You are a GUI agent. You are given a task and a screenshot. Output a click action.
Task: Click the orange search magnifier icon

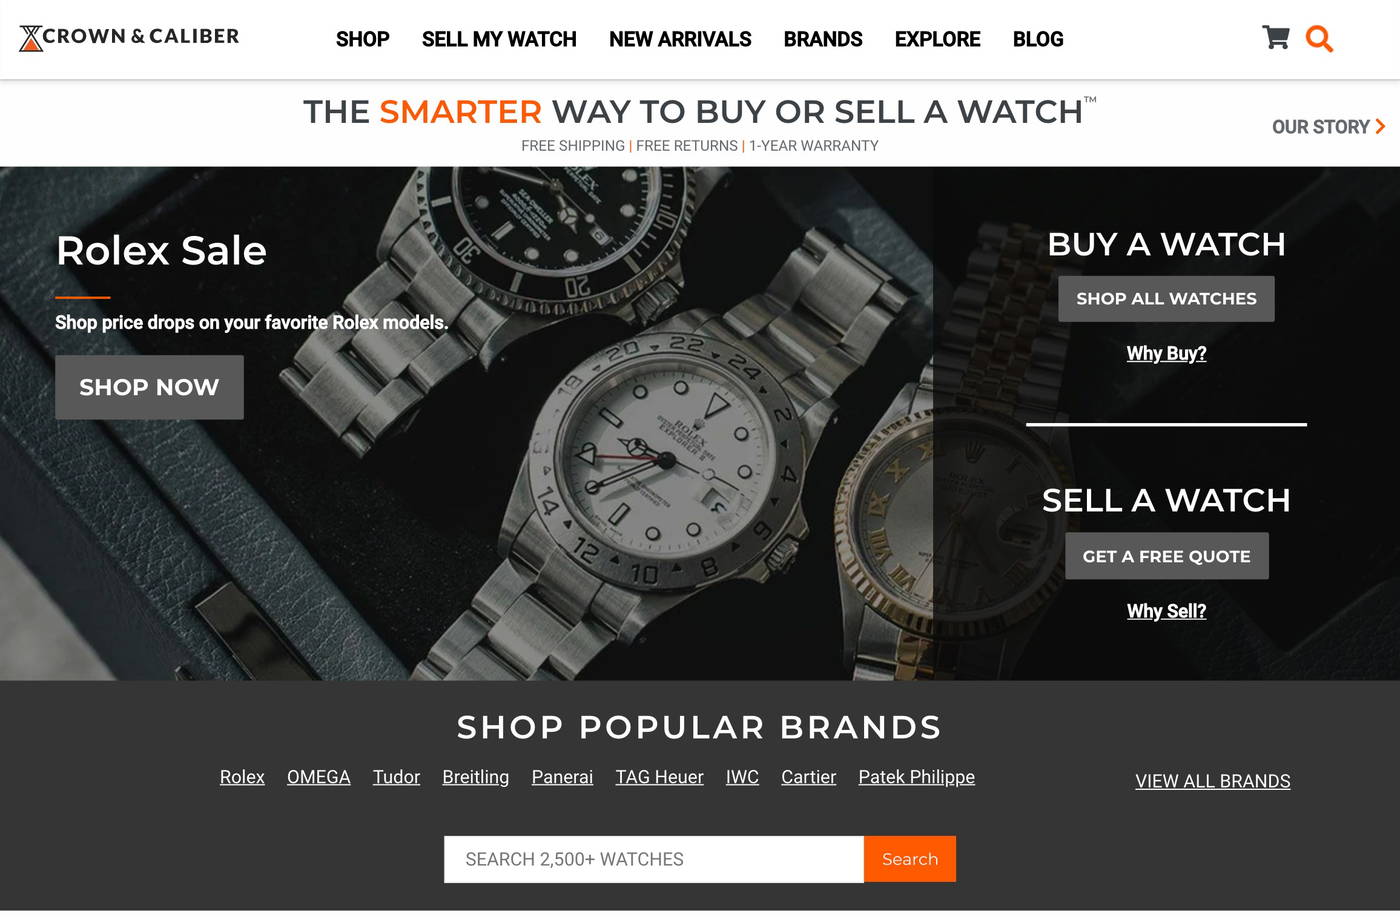[x=1319, y=39]
